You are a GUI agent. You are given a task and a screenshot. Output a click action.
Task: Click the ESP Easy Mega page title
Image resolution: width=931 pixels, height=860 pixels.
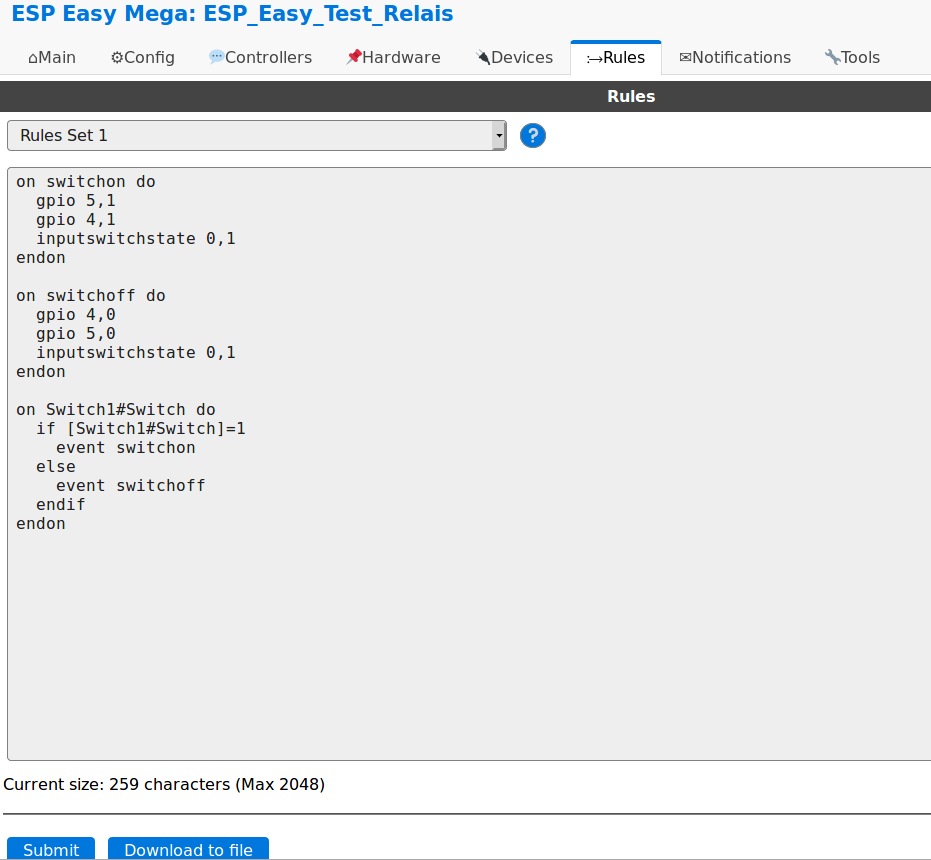tap(232, 13)
